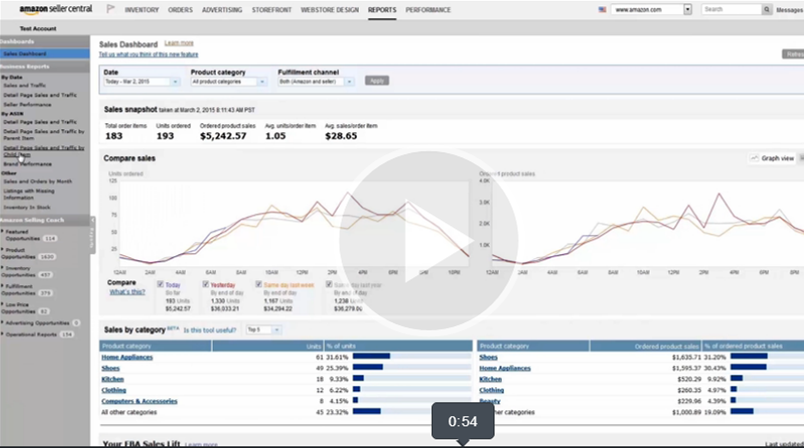The height and width of the screenshot is (448, 804).
Task: Click Learn more beside Sales Dashboard
Action: pyautogui.click(x=179, y=43)
